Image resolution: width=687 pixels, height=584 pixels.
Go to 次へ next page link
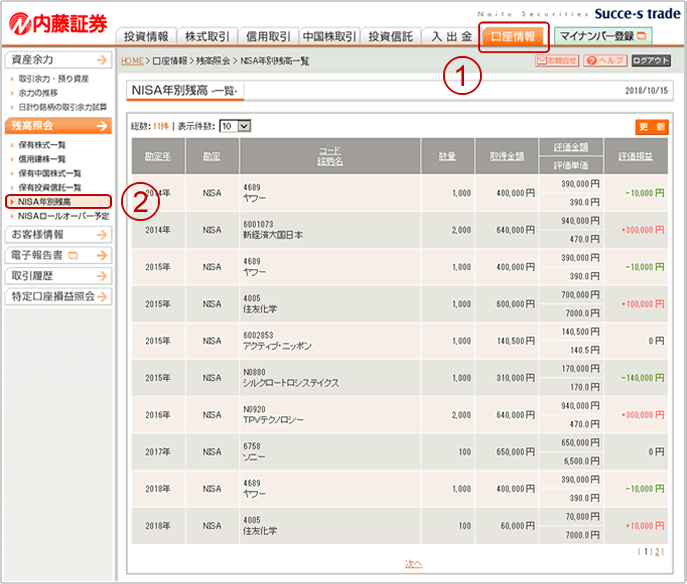pos(413,564)
